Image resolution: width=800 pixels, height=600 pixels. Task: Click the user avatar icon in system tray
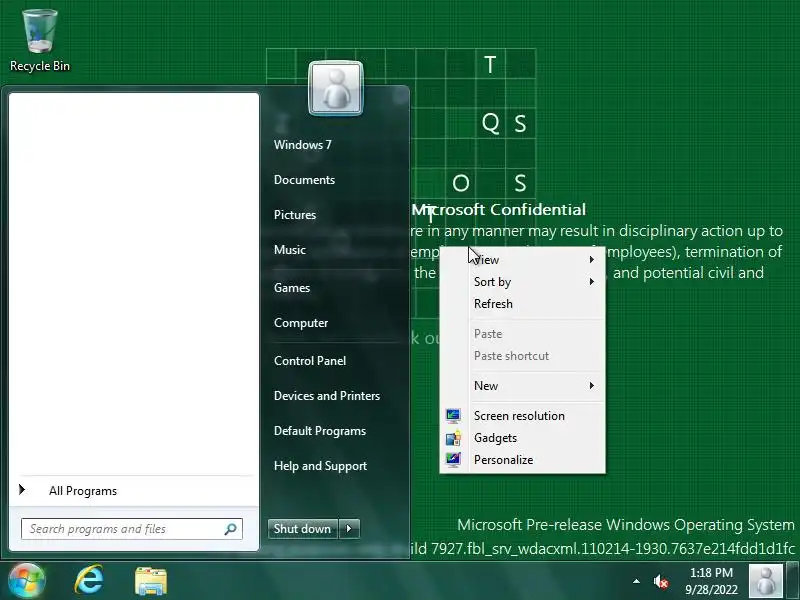(x=765, y=581)
